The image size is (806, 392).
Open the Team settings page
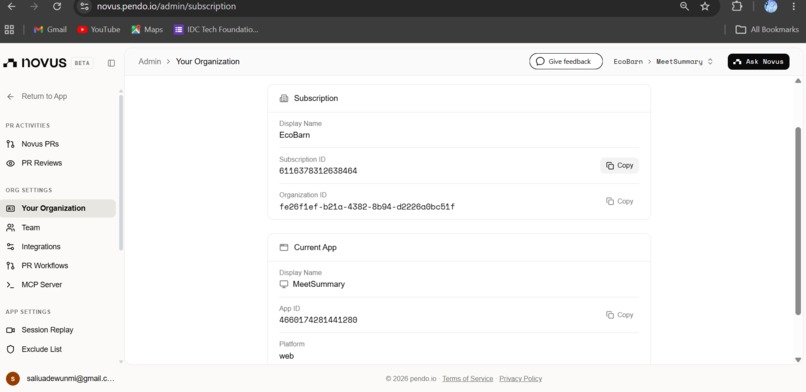tap(31, 228)
